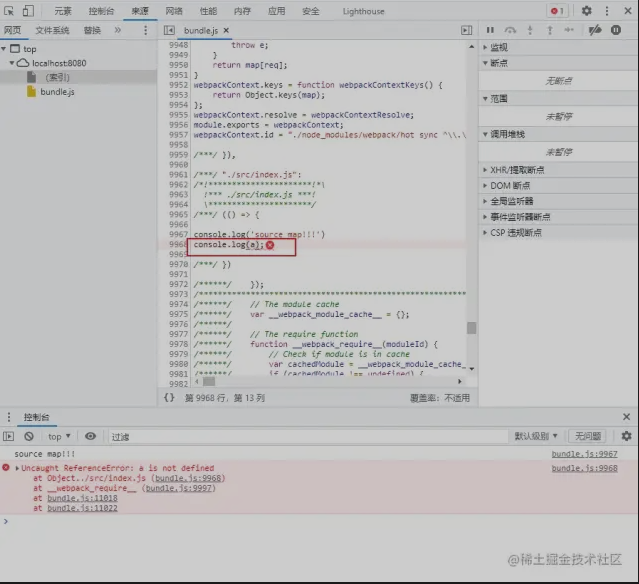Switch to the 安全 Security tab
639x584 pixels.
click(x=311, y=11)
